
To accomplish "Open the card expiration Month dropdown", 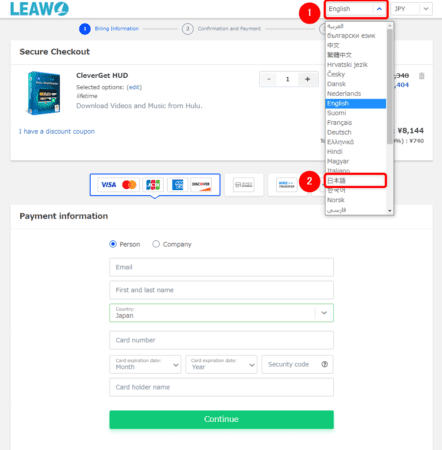I will (x=145, y=364).
